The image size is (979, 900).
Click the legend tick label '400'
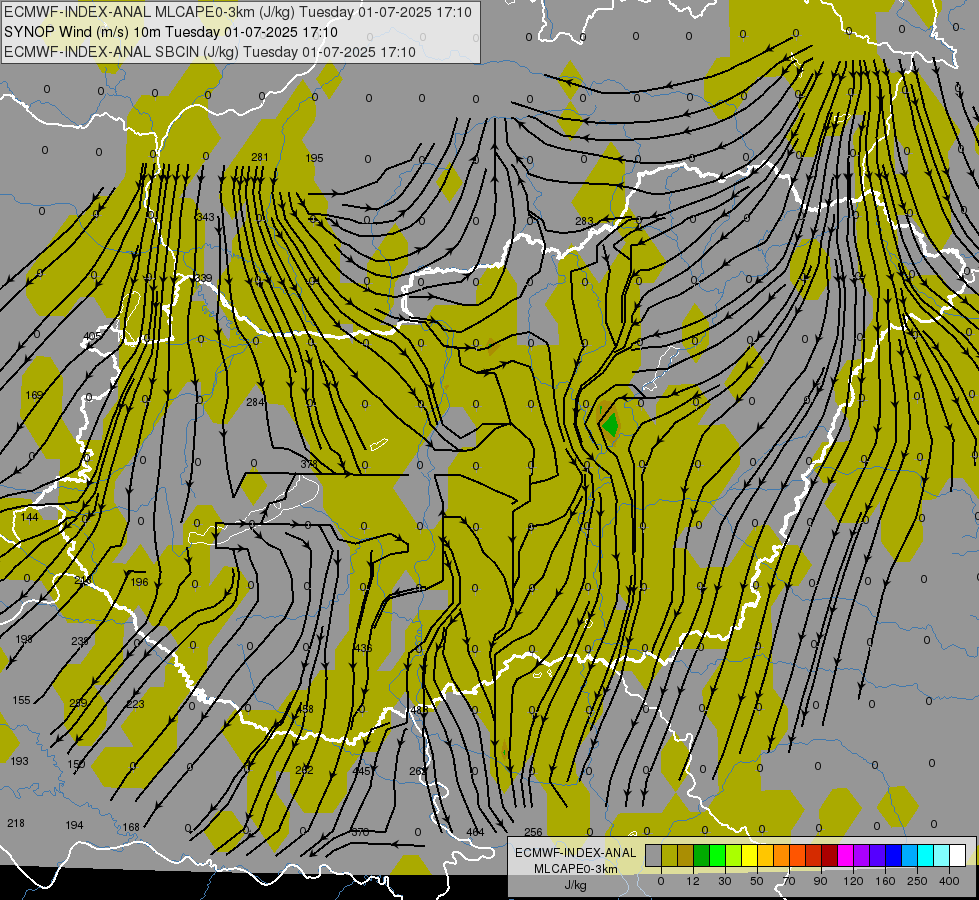949,881
